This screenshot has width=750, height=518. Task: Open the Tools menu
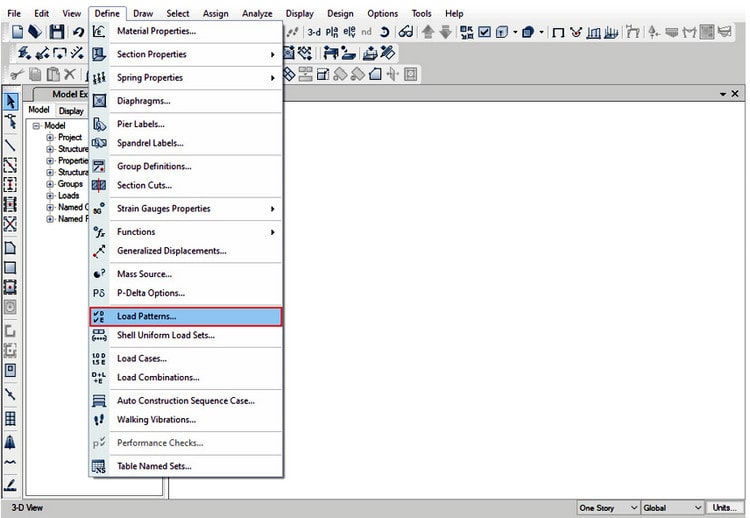(421, 13)
